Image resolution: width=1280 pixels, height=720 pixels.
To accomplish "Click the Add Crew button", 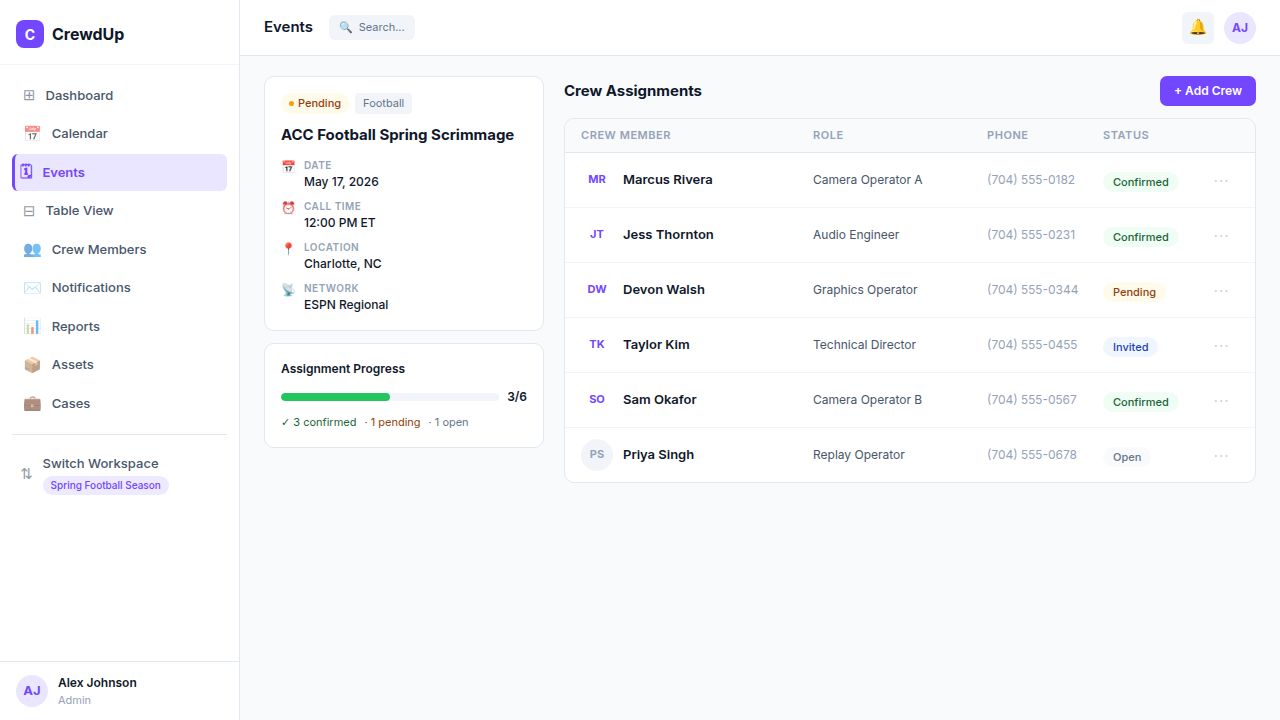I will [1208, 91].
